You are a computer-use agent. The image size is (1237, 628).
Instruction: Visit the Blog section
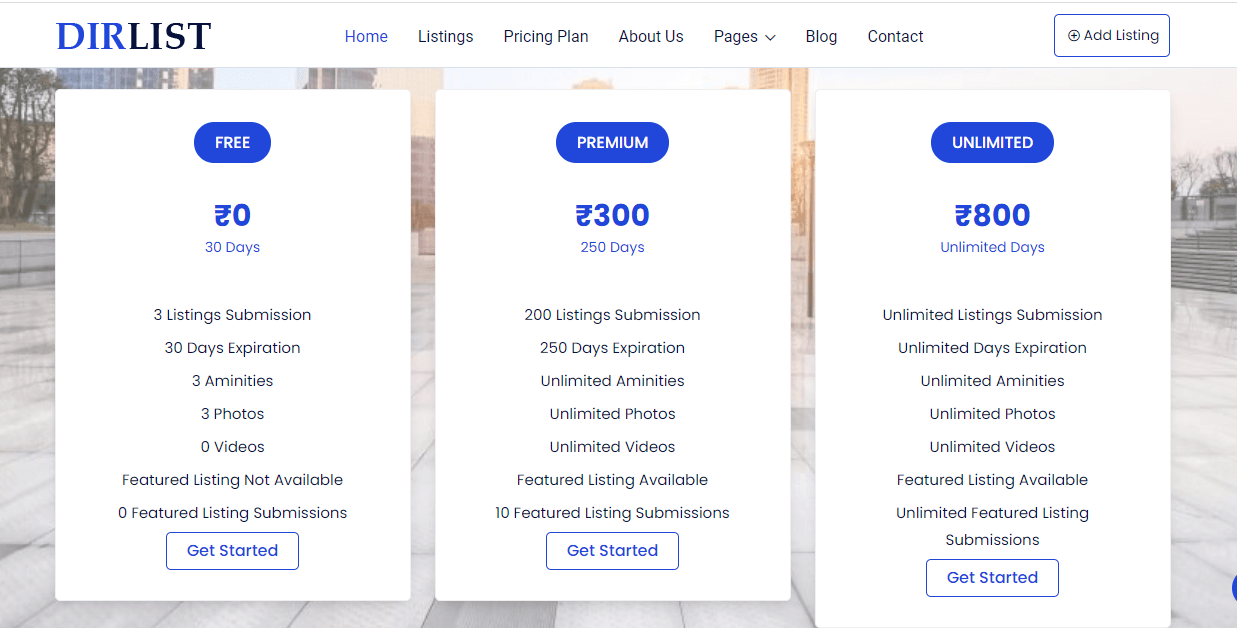coord(821,36)
